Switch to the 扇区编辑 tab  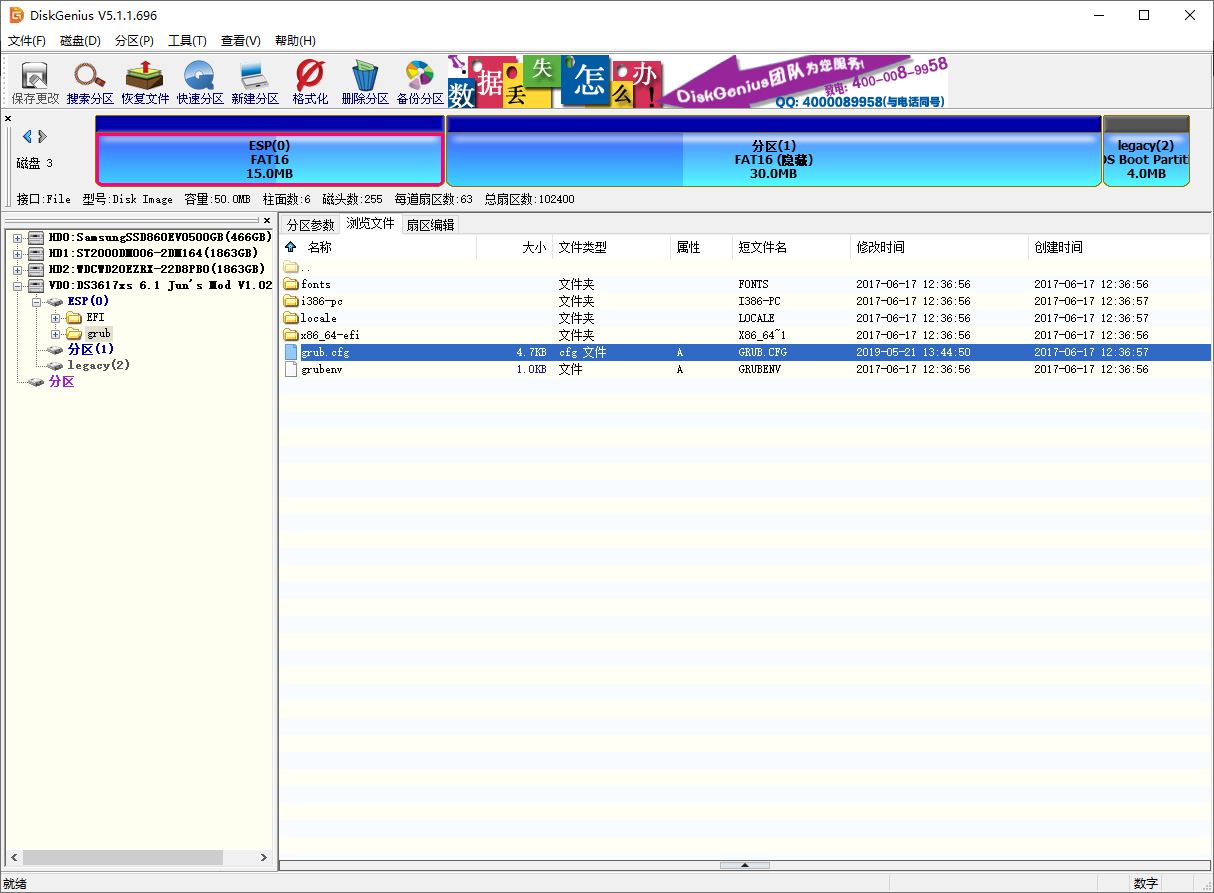click(x=430, y=225)
